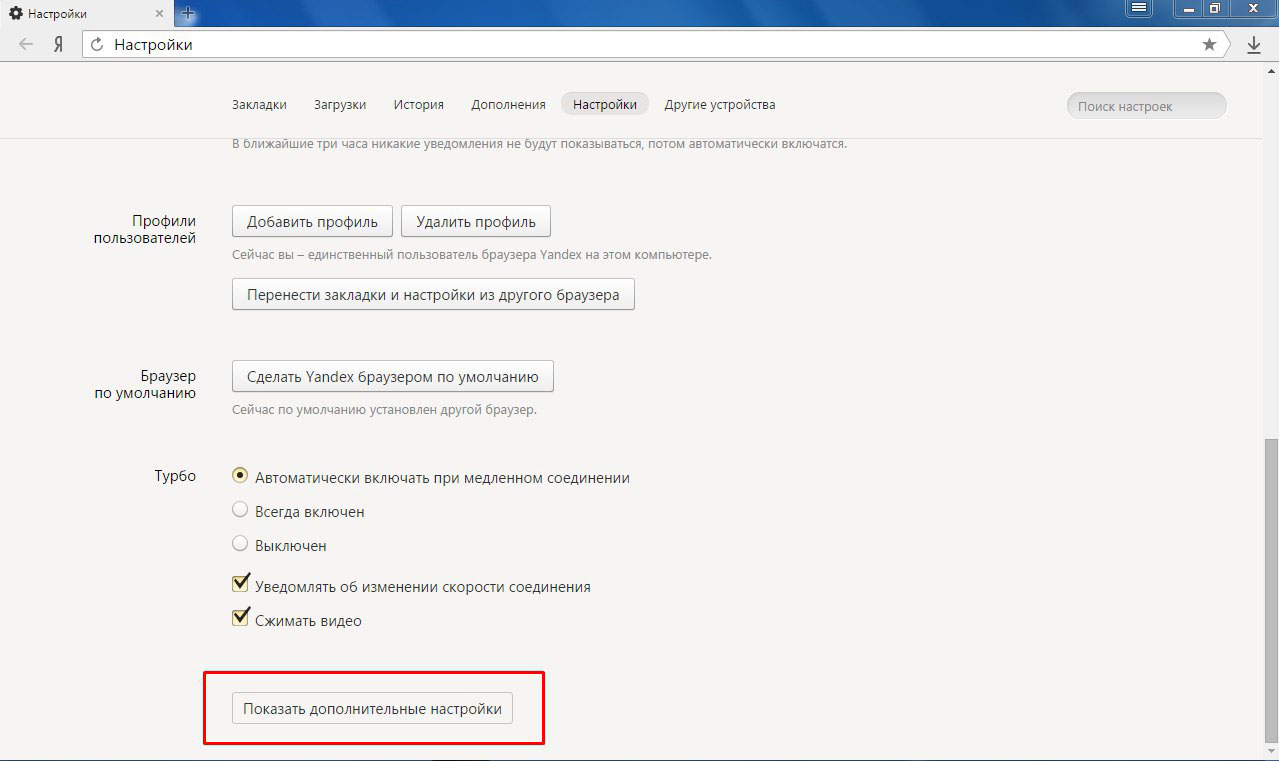Focus the 'Поиск настроек' search field
The height and width of the screenshot is (761, 1279).
1145,106
